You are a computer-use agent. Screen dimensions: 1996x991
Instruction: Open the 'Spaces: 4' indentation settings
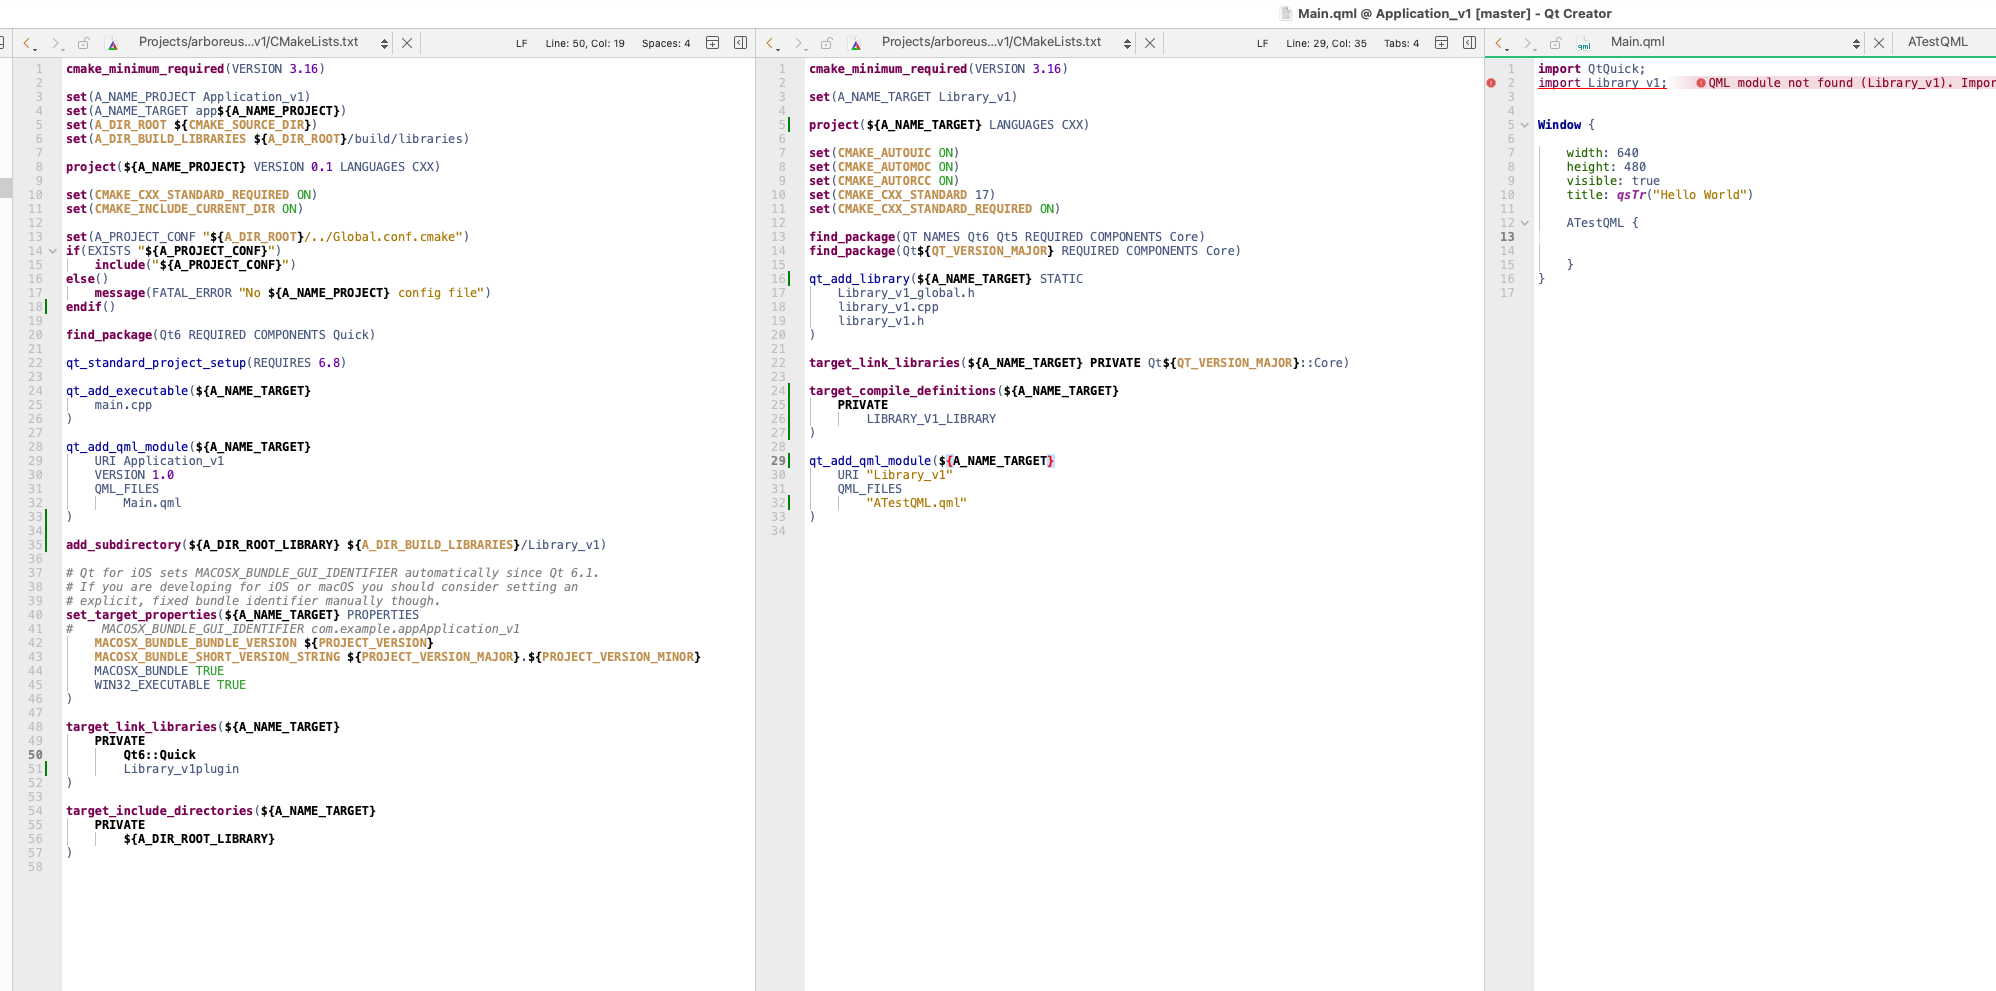coord(666,43)
